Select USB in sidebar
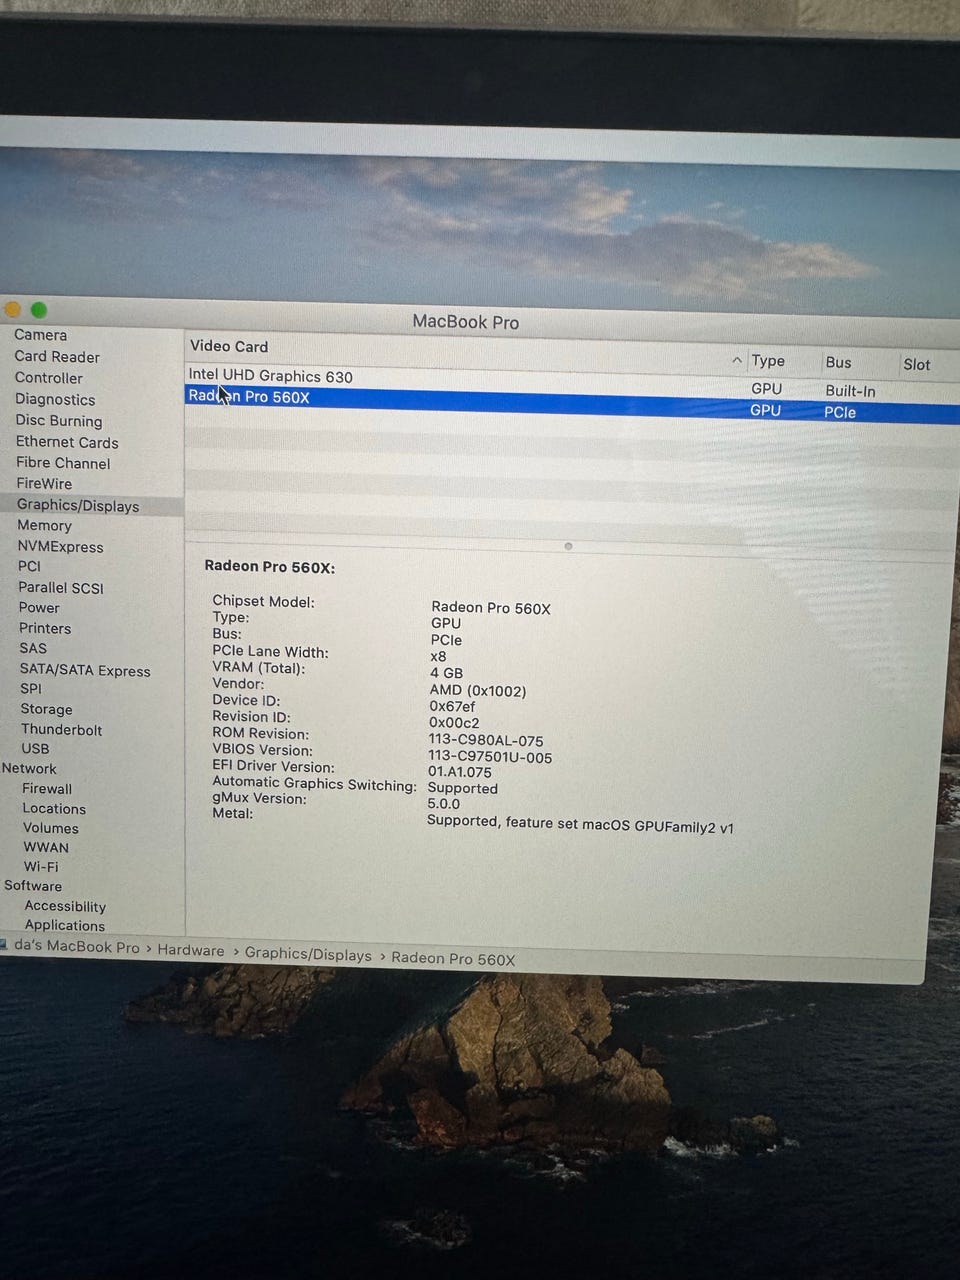960x1280 pixels. [x=35, y=749]
